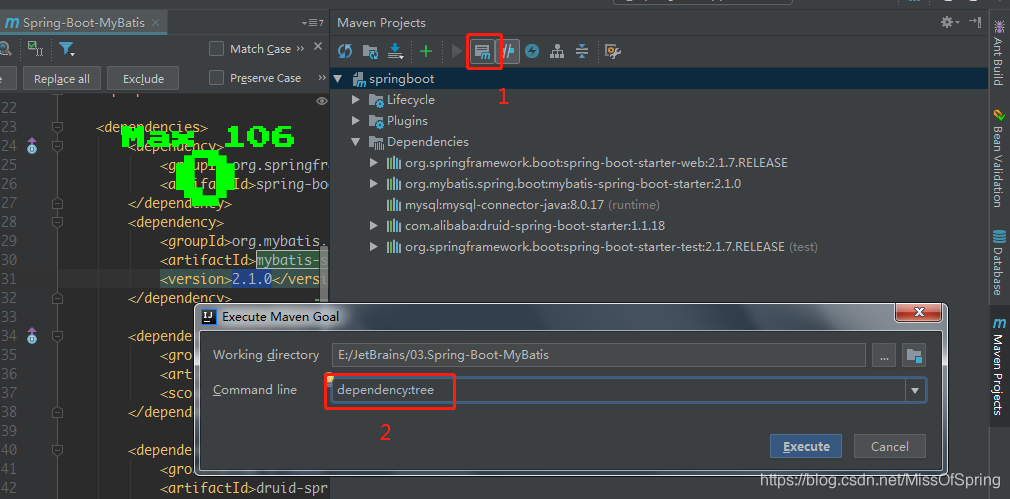Hide the Maven Projects tool window

(x=975, y=23)
